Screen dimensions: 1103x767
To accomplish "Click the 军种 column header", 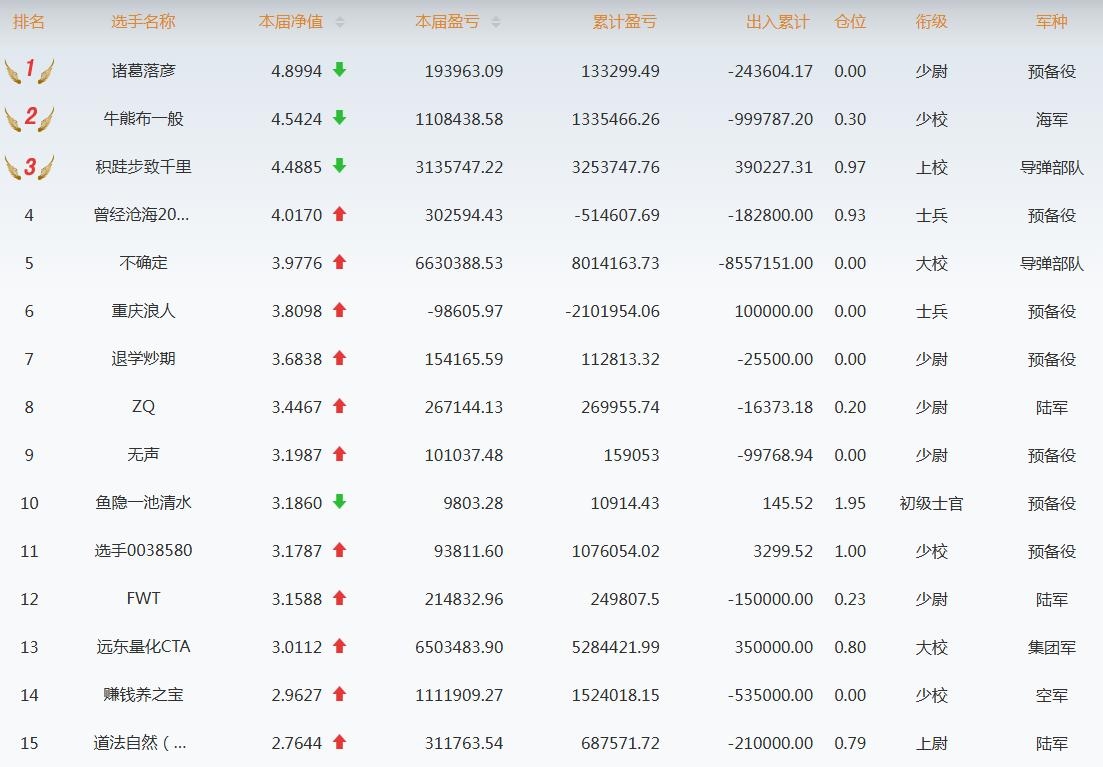I will click(1051, 22).
